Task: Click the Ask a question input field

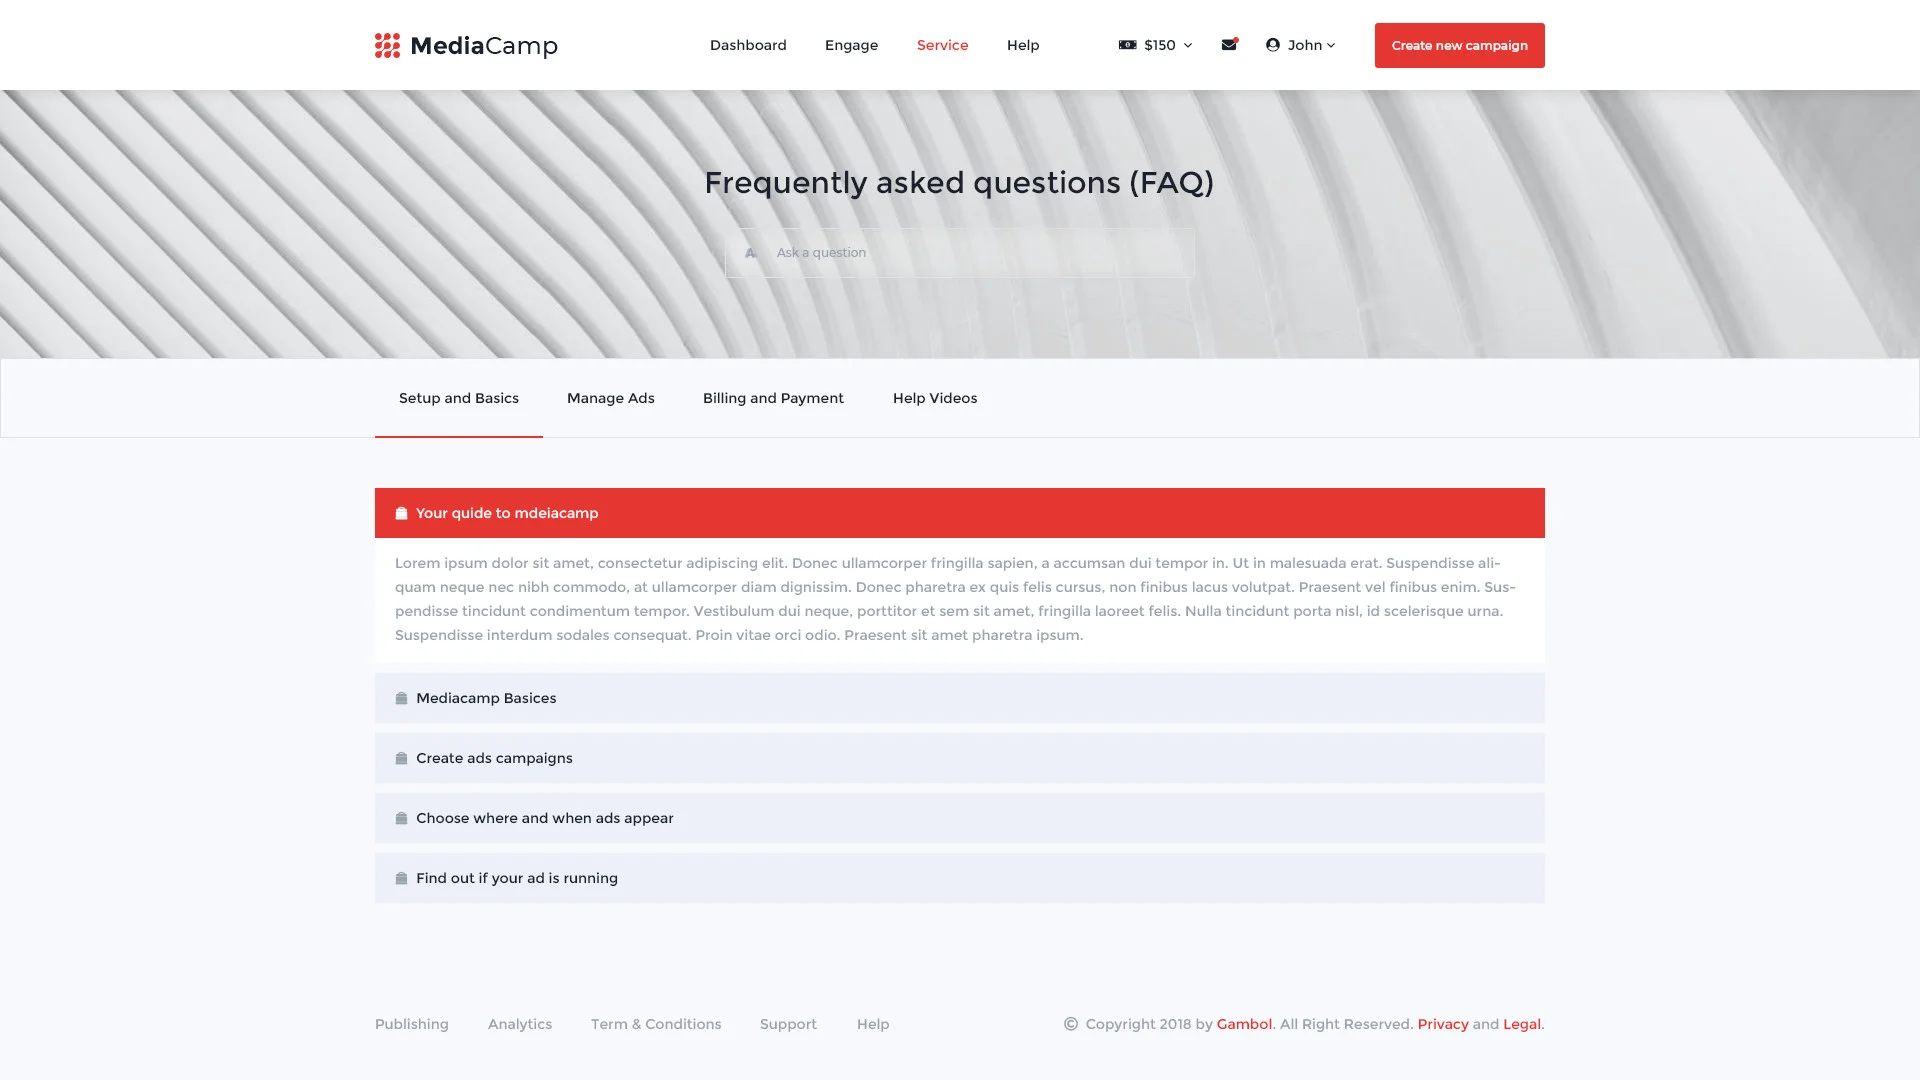Action: coord(960,252)
